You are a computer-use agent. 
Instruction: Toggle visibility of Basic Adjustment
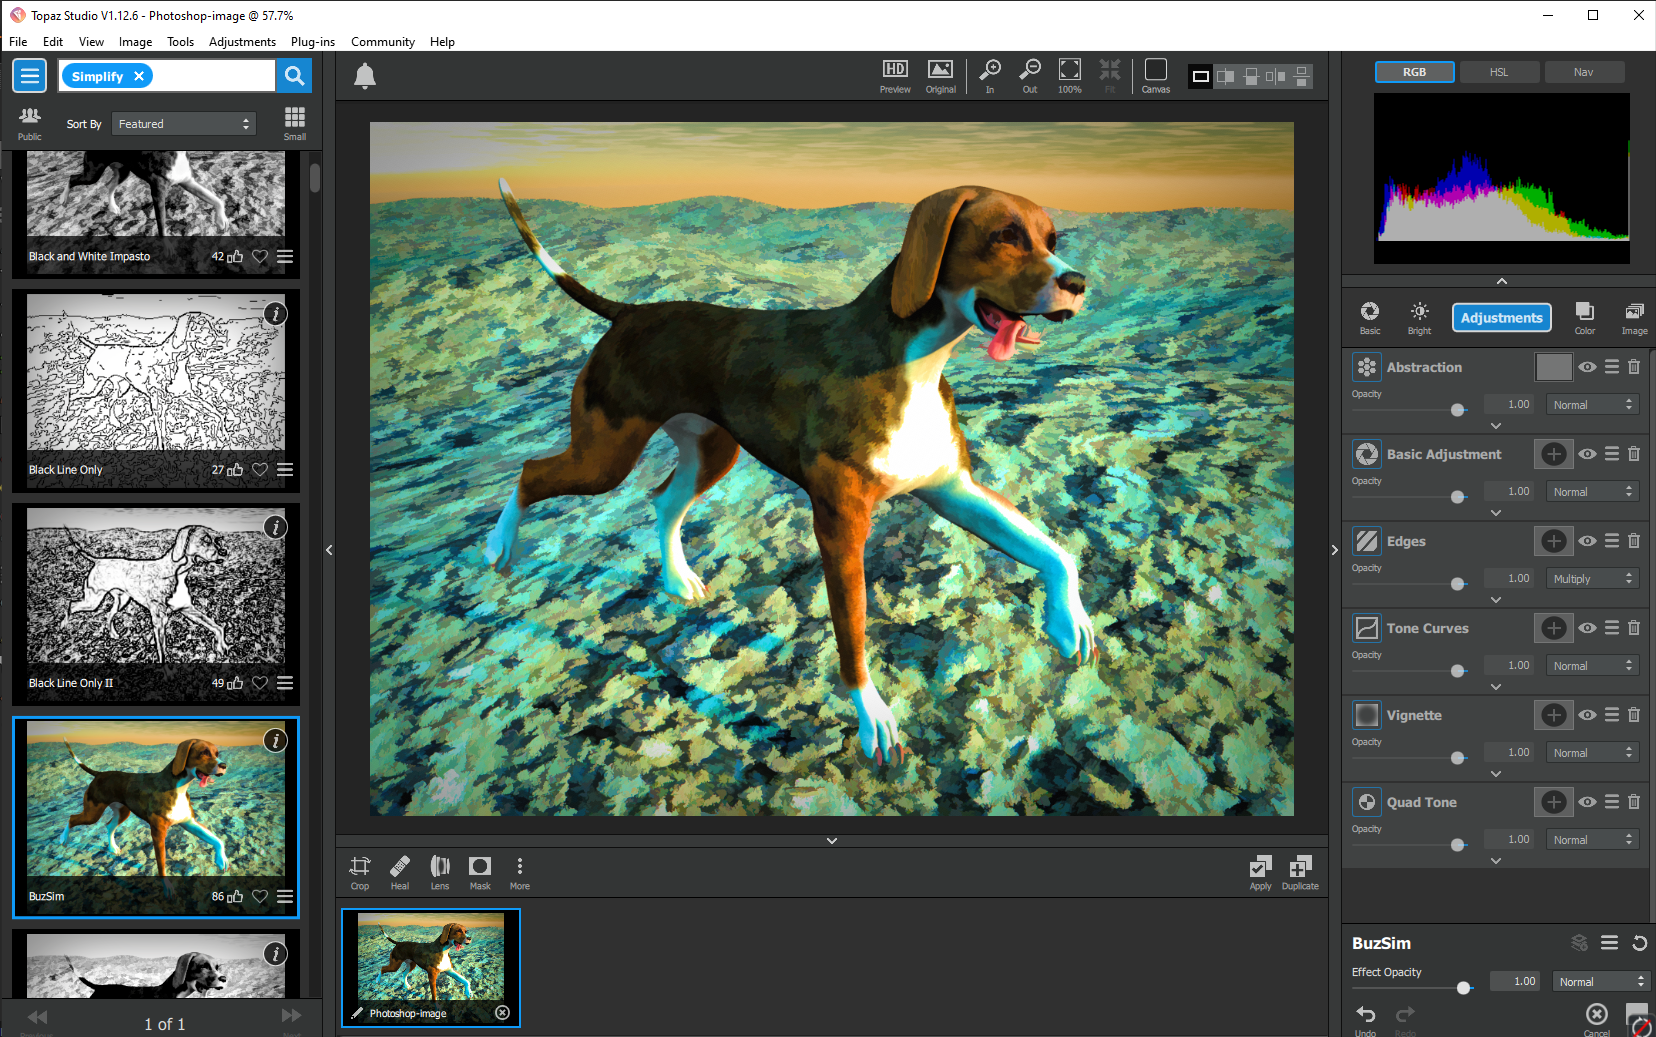pos(1588,454)
